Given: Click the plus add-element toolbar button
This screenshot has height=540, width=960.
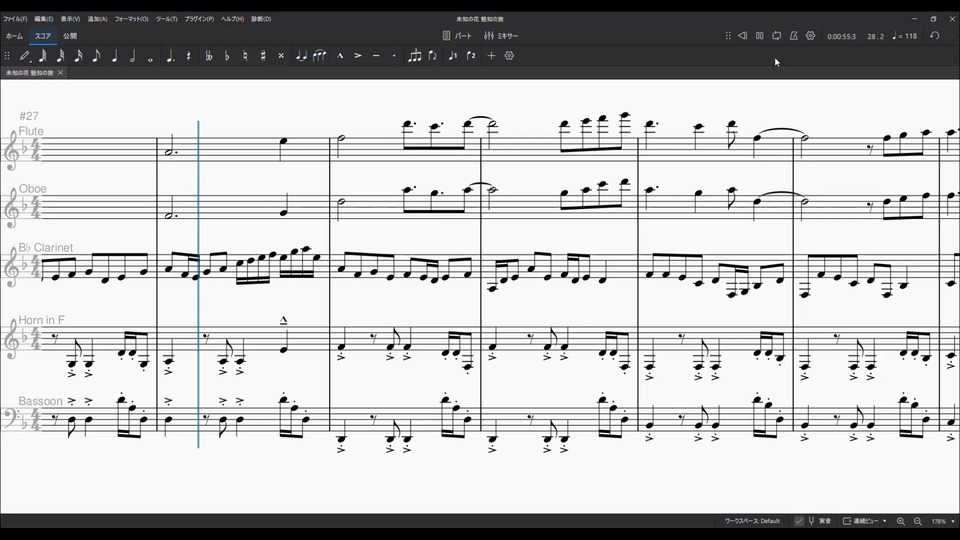Looking at the screenshot, I should click(x=491, y=56).
